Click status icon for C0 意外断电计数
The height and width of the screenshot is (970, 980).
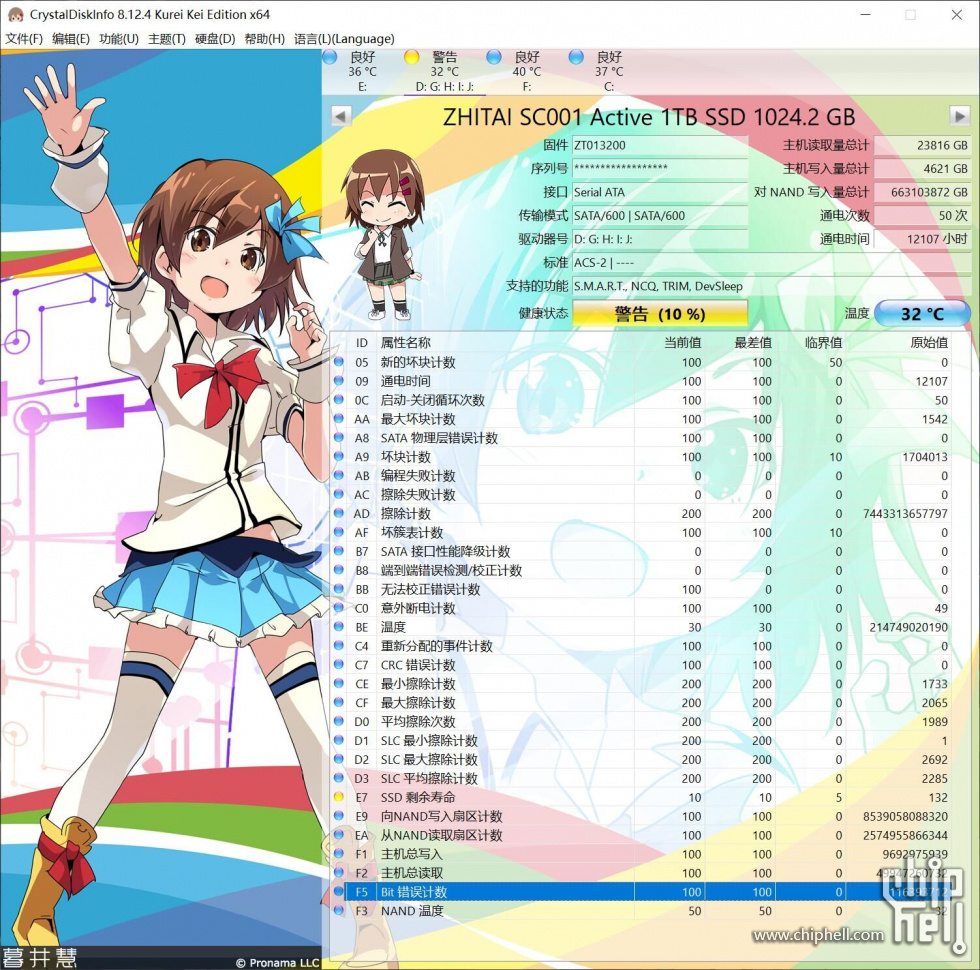(339, 607)
